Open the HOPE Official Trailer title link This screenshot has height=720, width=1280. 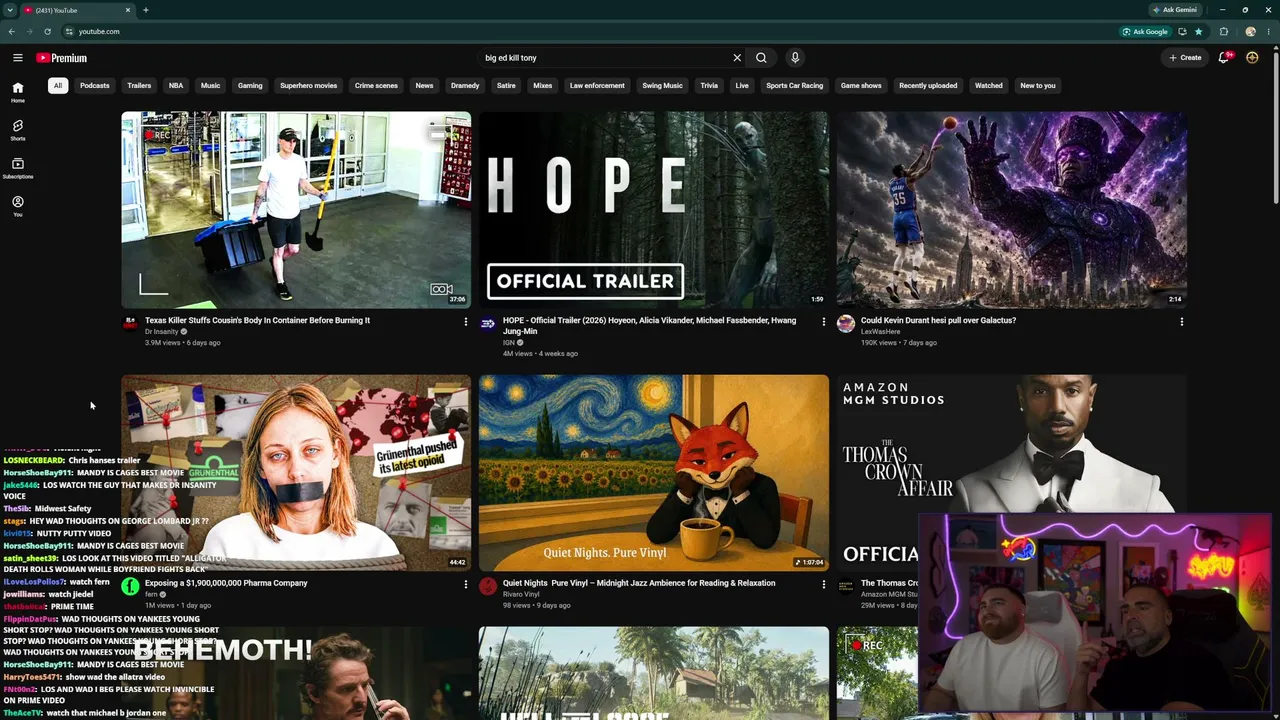pyautogui.click(x=650, y=325)
